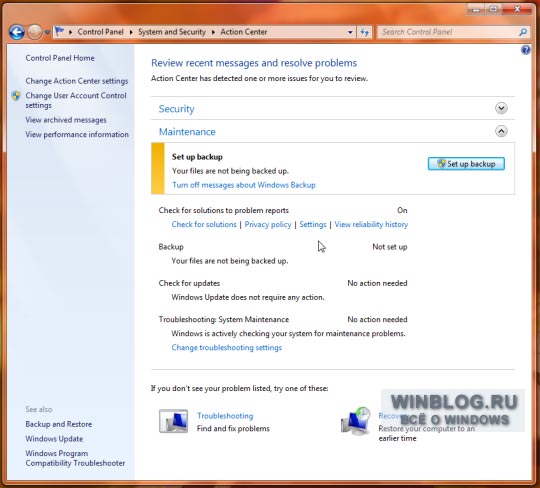Open View performance information link
The image size is (540, 488).
click(x=77, y=134)
